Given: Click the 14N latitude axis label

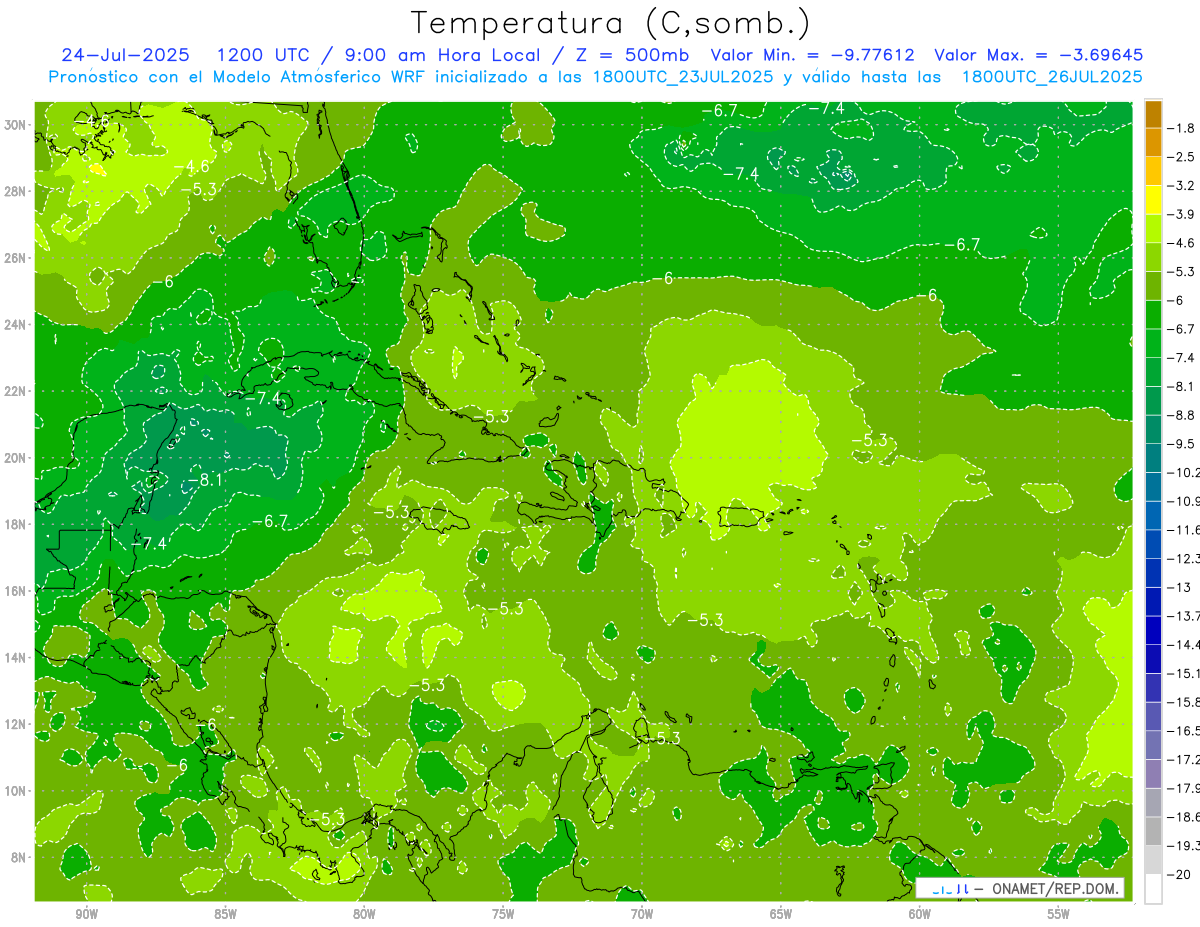Looking at the screenshot, I should [17, 658].
